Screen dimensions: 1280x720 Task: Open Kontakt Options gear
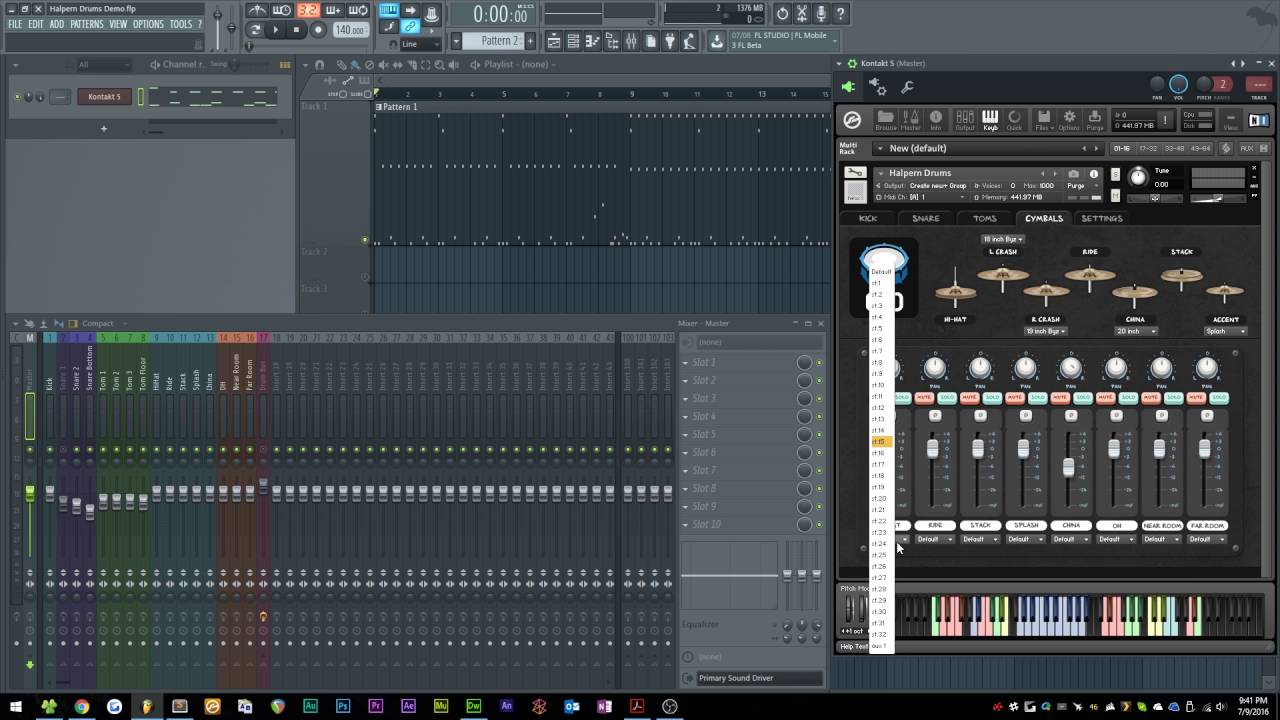1069,120
